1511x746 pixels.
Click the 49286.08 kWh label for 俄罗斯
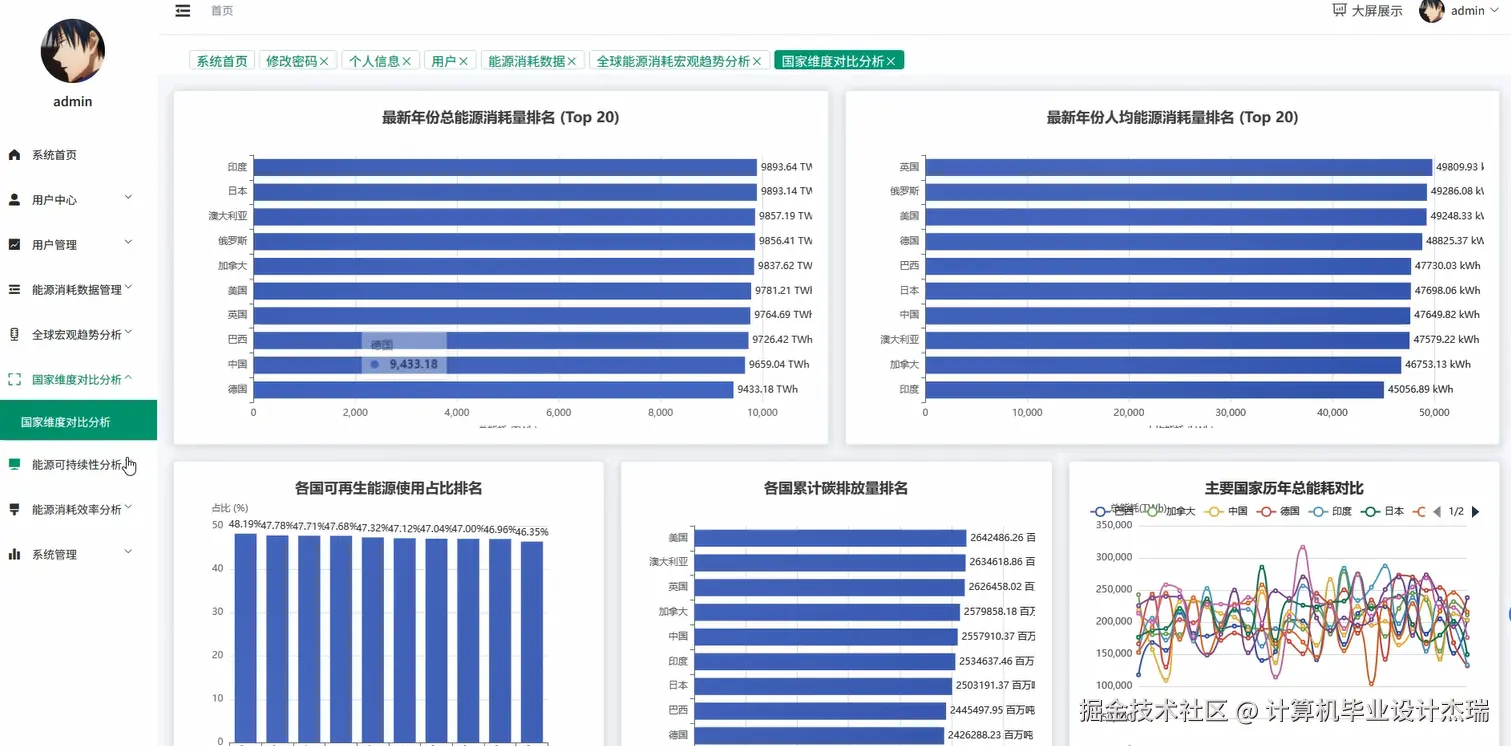(x=1457, y=191)
